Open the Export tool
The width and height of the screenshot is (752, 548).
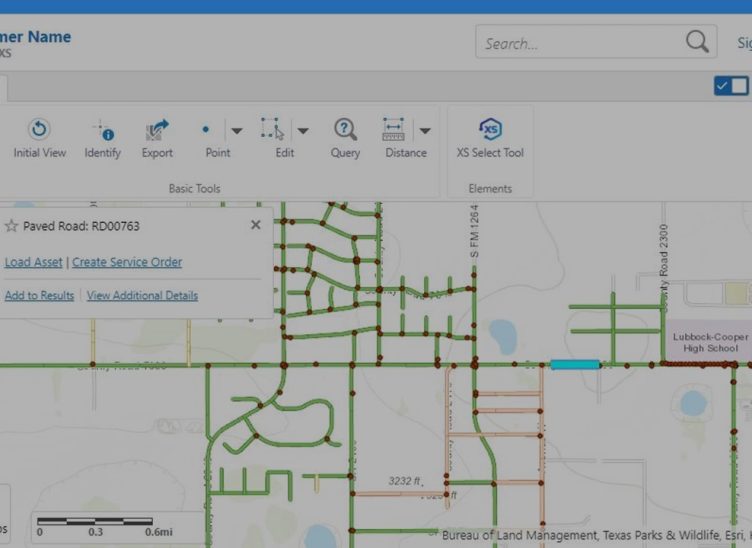click(x=157, y=130)
